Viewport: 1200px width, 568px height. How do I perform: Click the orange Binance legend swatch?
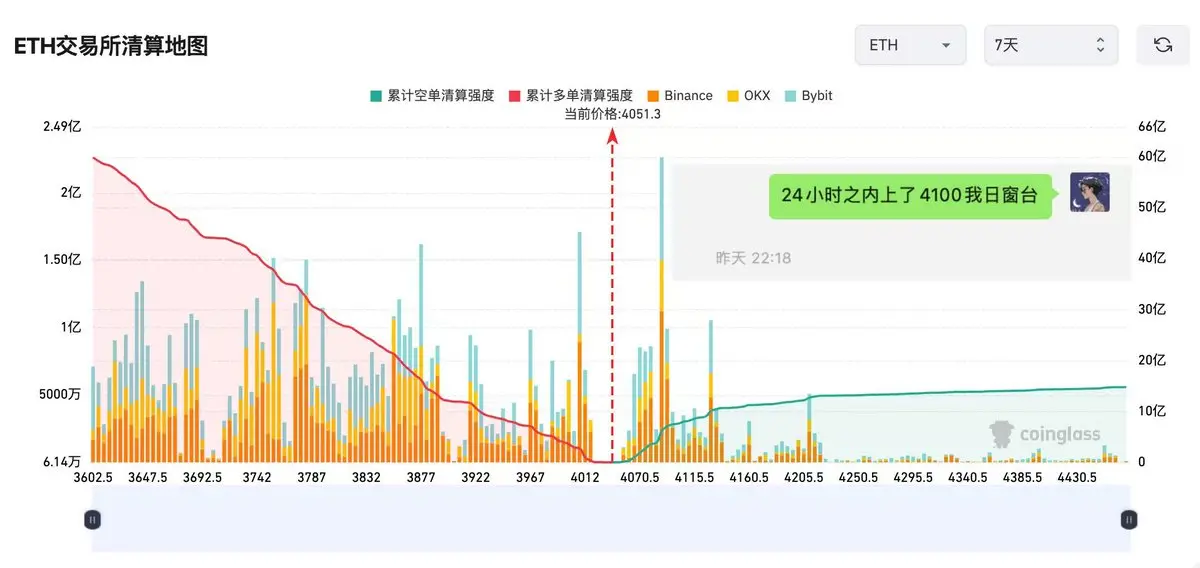[652, 96]
